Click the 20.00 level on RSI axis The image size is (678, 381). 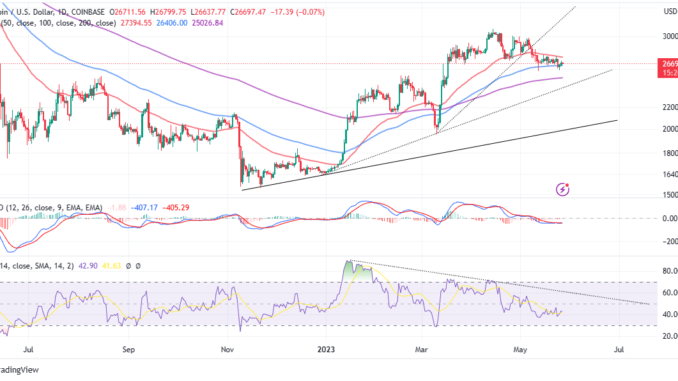pos(670,336)
